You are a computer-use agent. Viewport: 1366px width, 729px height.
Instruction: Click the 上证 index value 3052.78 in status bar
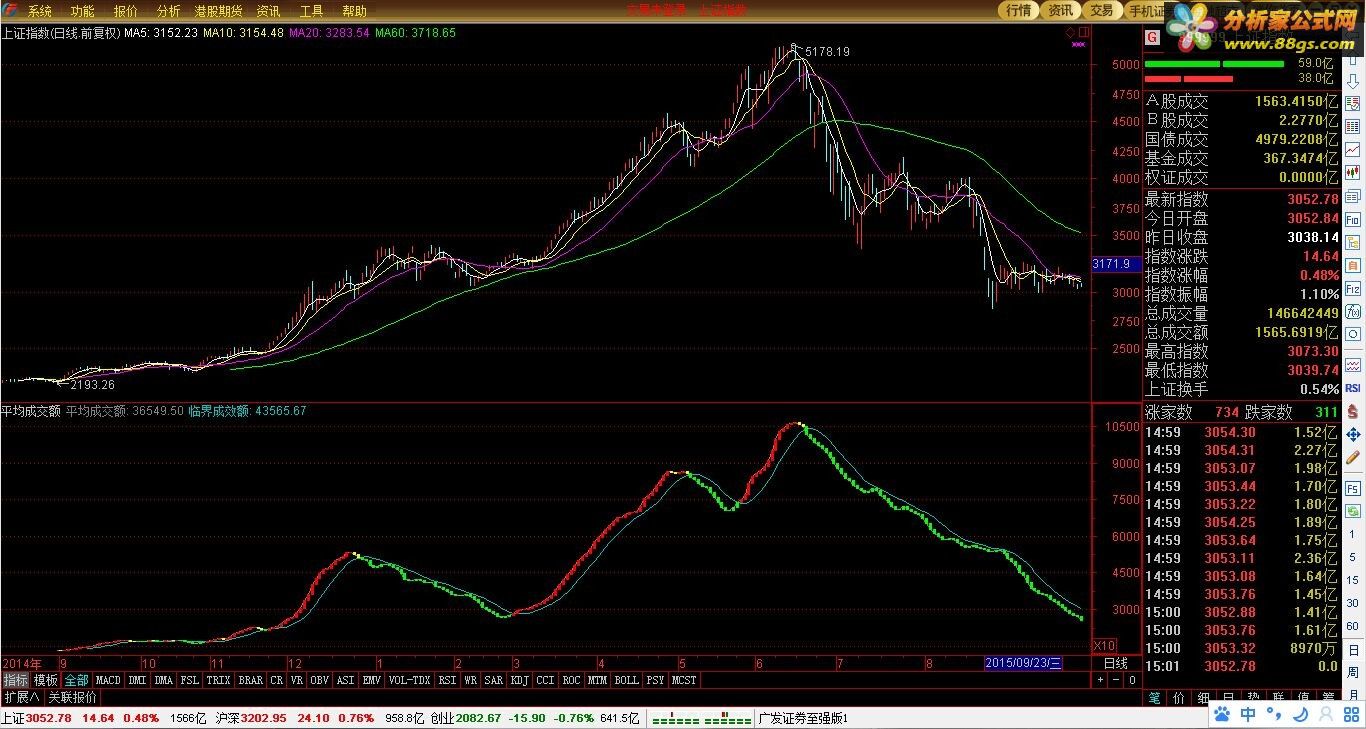click(x=48, y=718)
